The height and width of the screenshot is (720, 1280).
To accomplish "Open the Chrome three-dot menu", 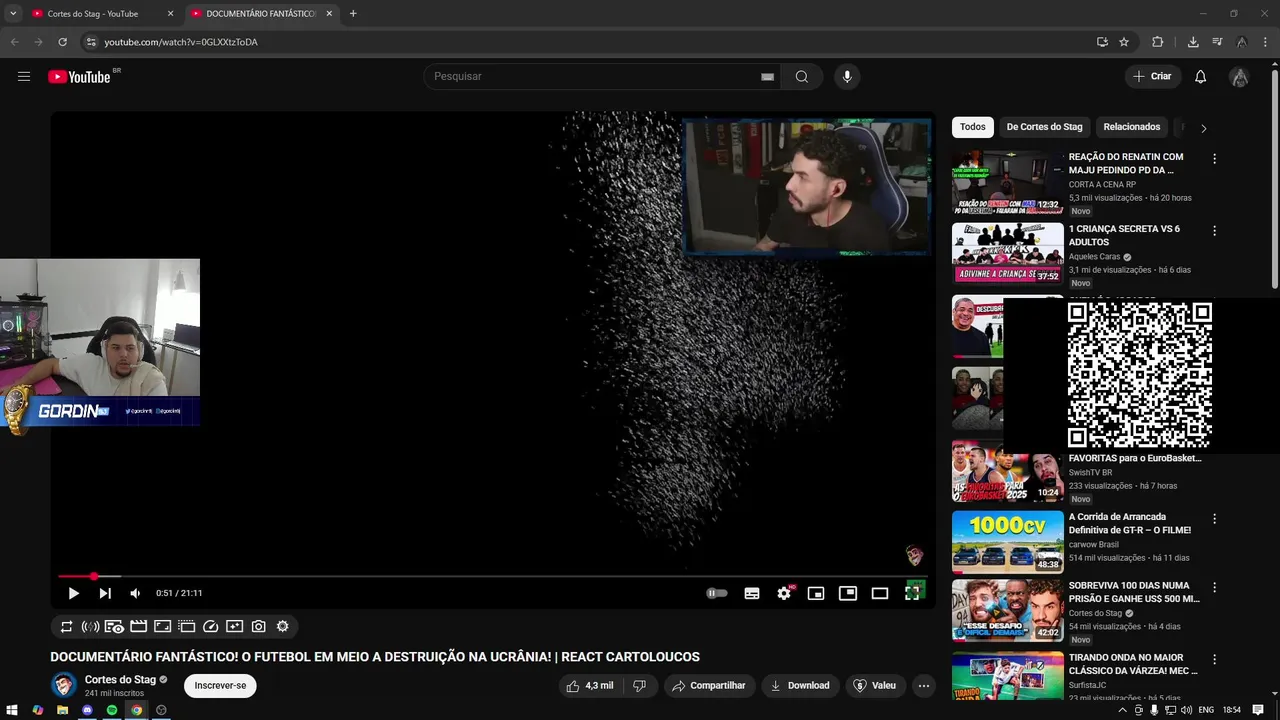I will click(1266, 42).
